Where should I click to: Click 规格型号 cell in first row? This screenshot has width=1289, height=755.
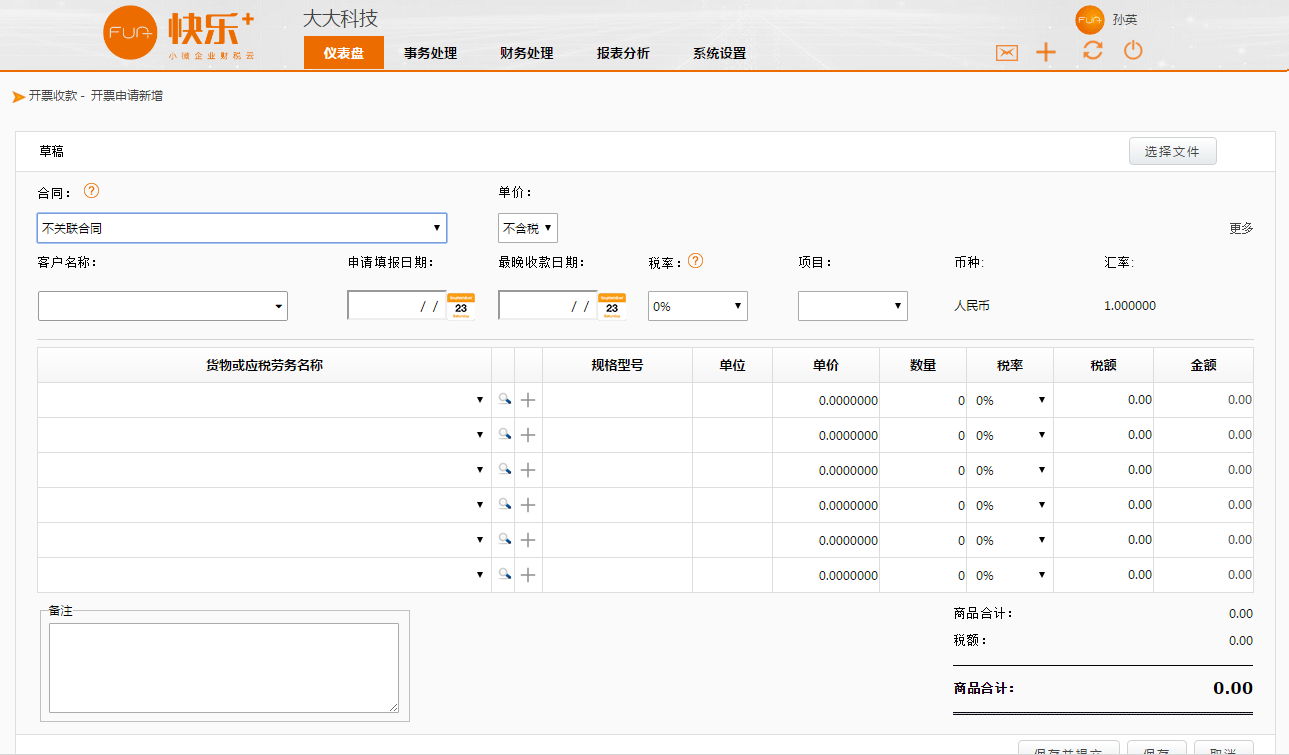point(617,400)
